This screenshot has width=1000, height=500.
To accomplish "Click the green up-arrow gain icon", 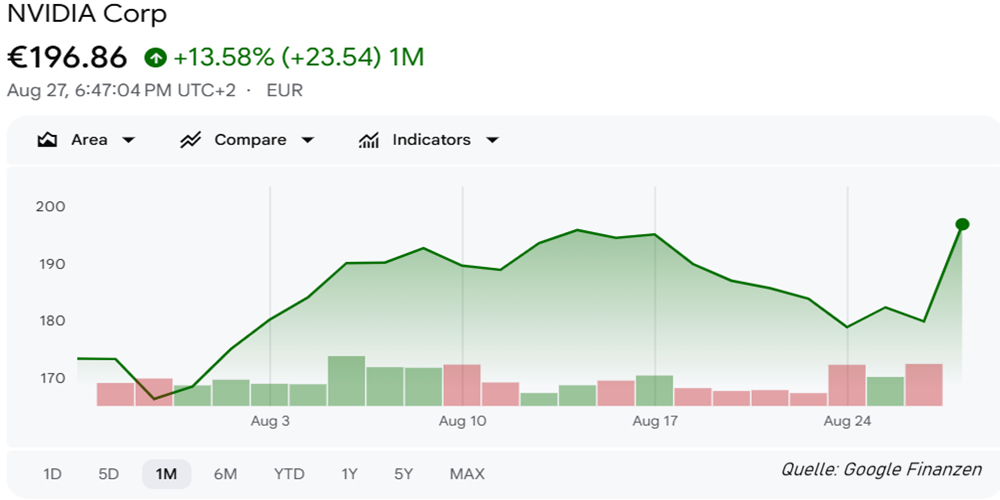I will point(156,58).
